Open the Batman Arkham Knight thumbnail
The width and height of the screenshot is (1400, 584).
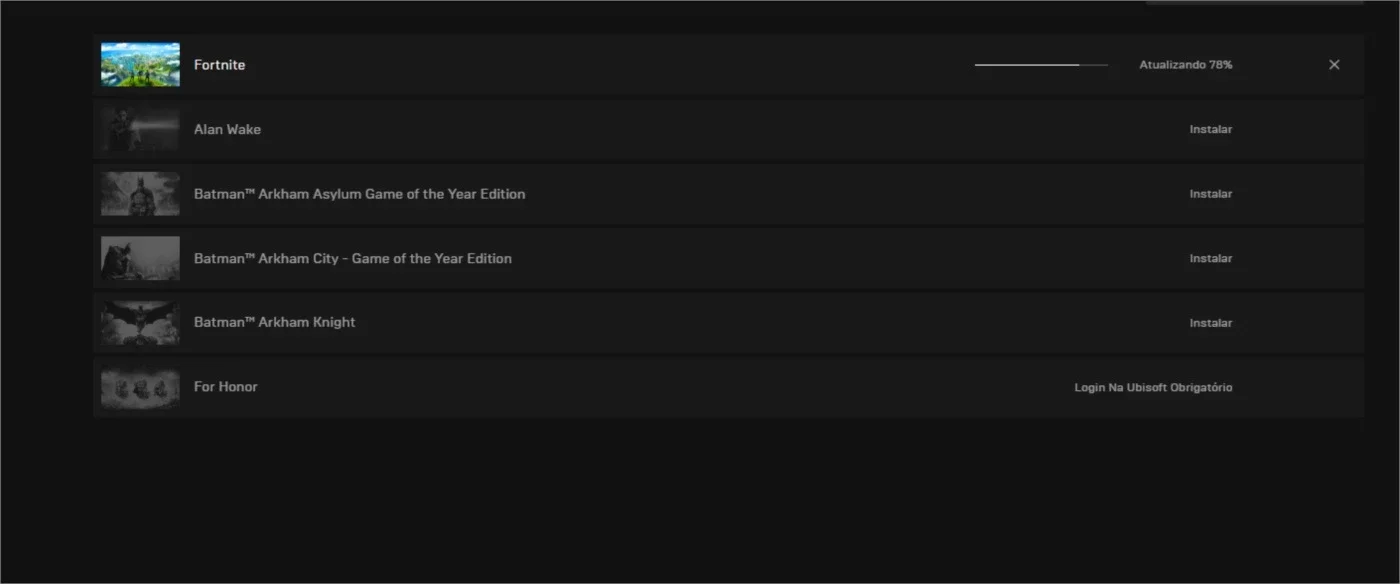pos(141,323)
